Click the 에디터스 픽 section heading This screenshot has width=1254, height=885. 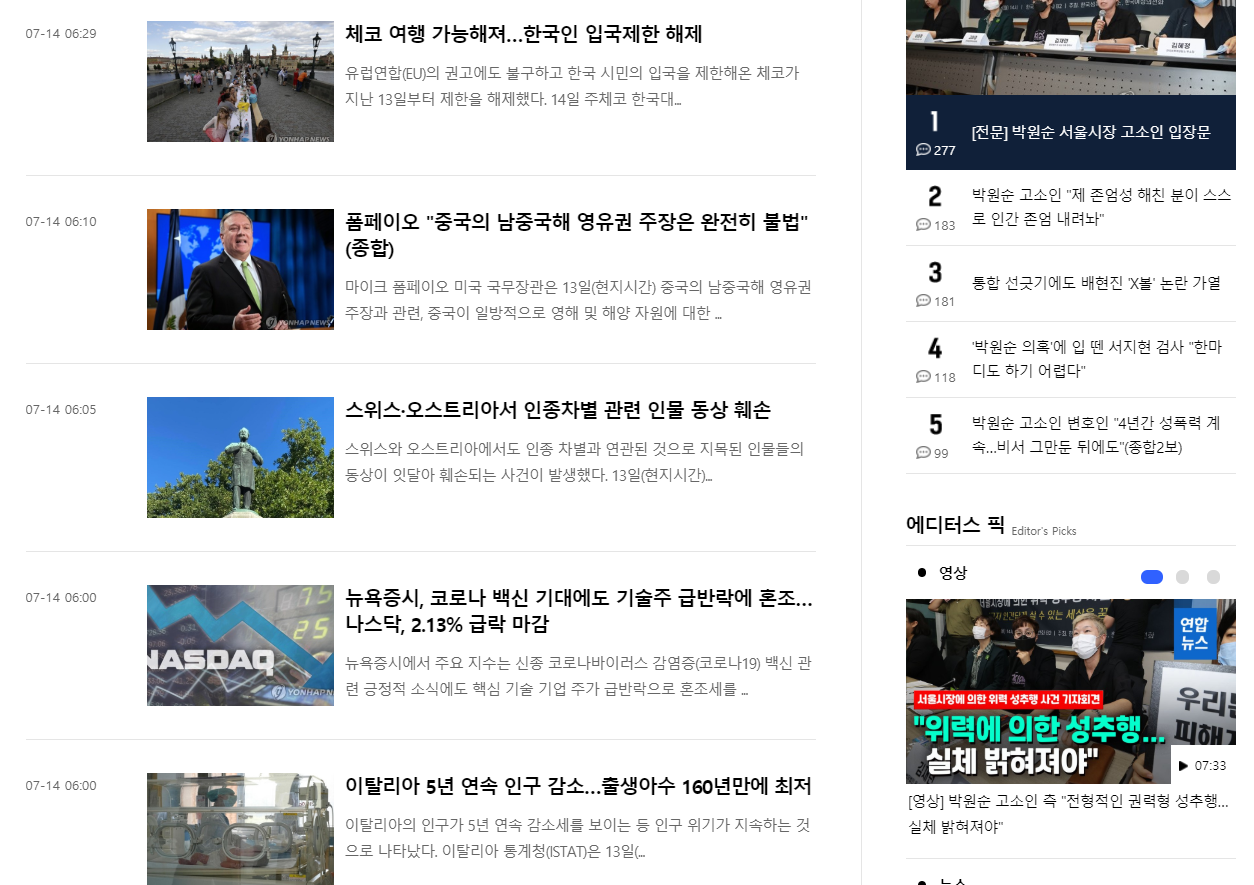[955, 524]
